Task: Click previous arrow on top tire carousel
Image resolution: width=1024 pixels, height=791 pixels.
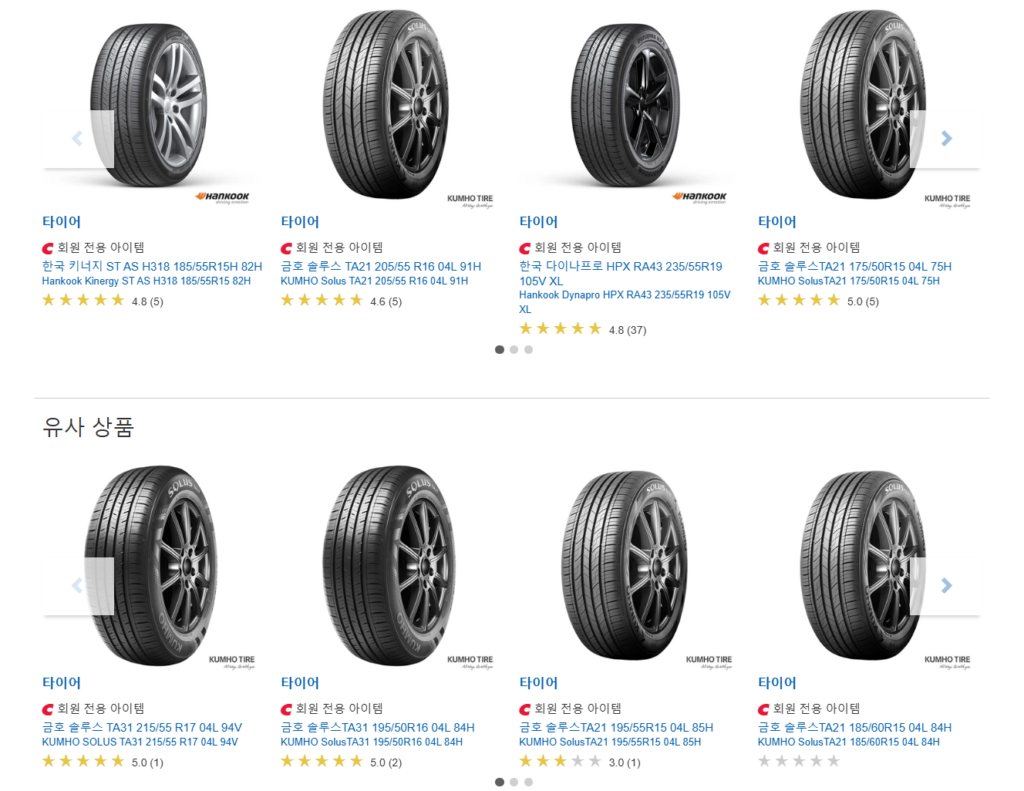Action: [78, 138]
